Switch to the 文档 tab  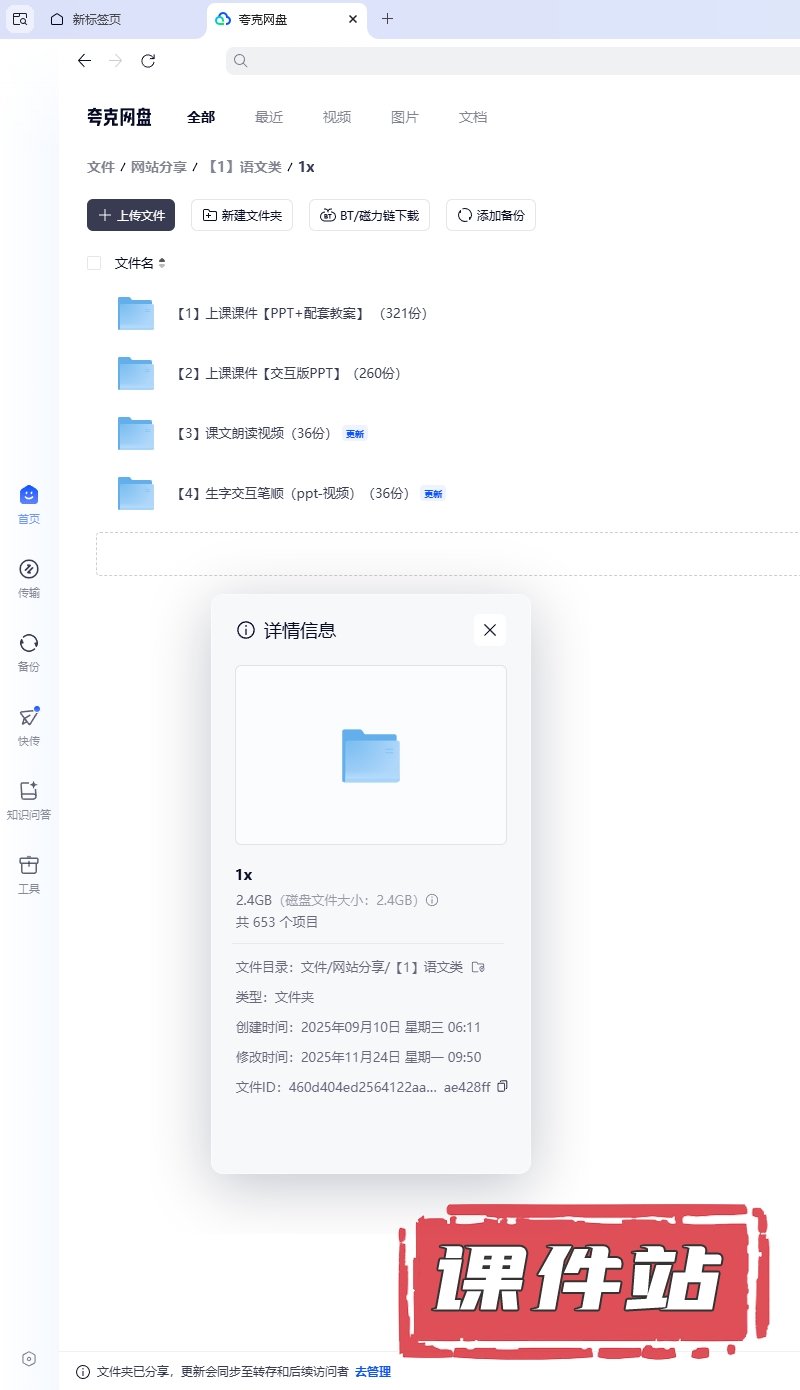(473, 117)
